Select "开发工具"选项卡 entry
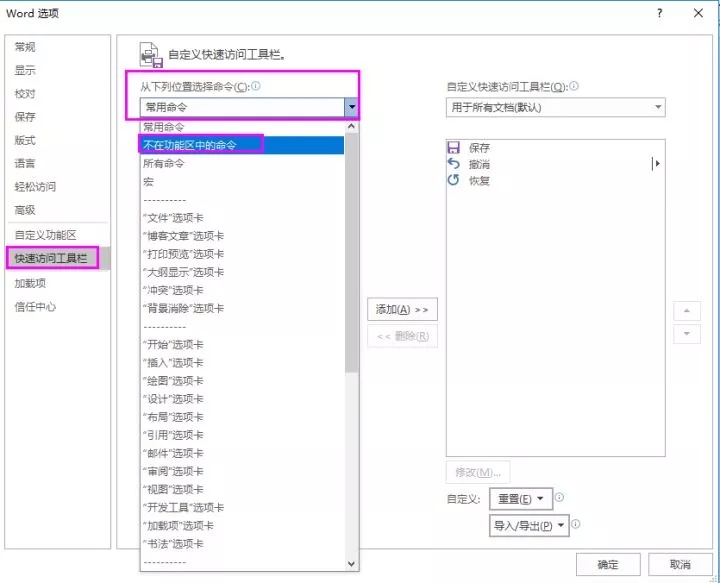Image resolution: width=720 pixels, height=583 pixels. (242, 508)
